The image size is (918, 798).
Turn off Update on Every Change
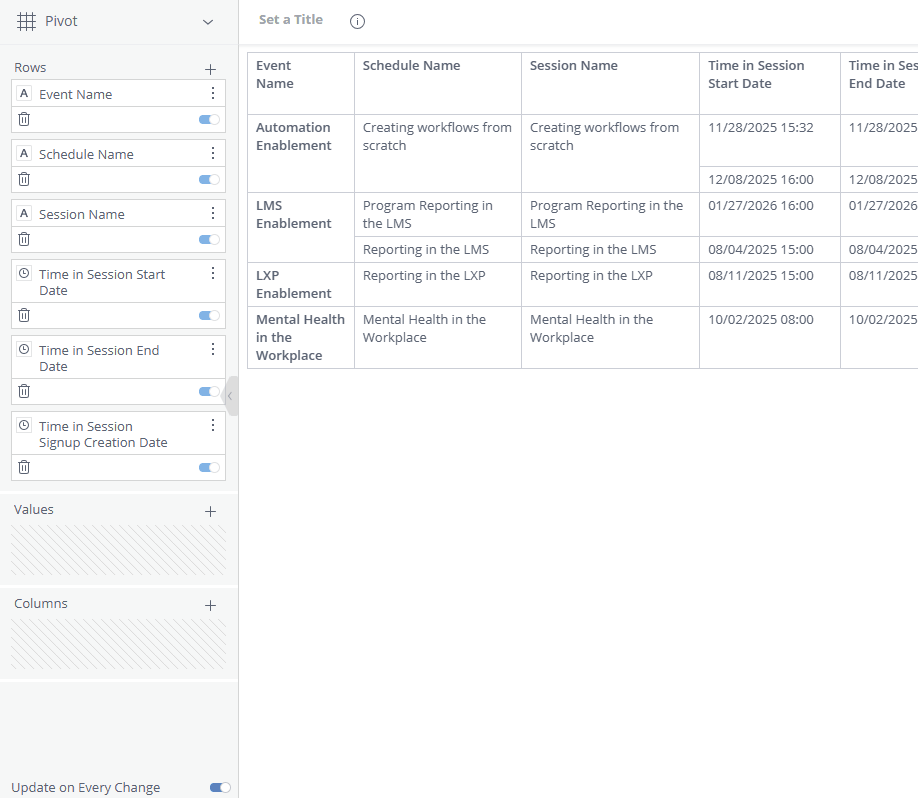point(220,787)
